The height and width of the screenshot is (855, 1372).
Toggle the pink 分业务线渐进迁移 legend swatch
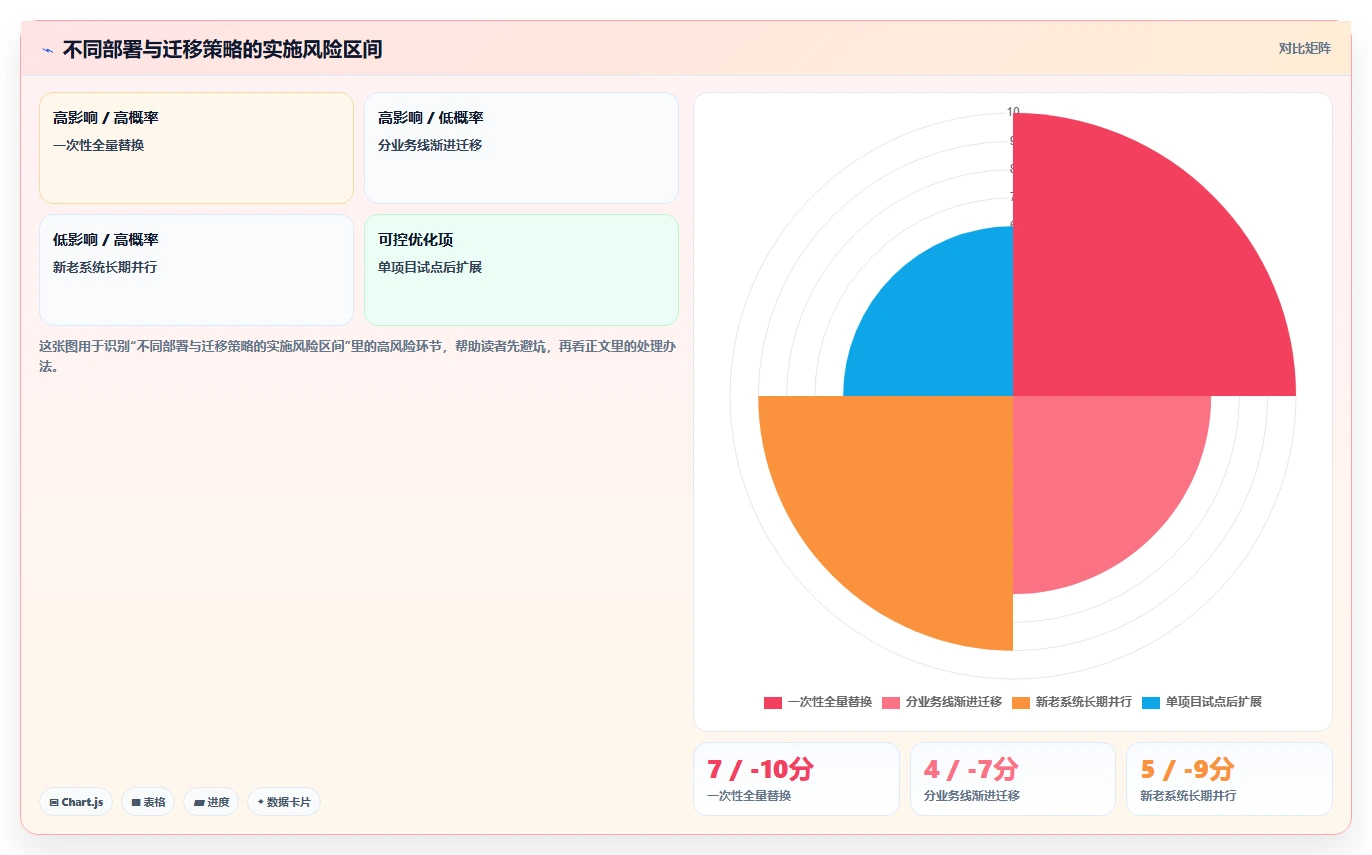click(x=891, y=702)
